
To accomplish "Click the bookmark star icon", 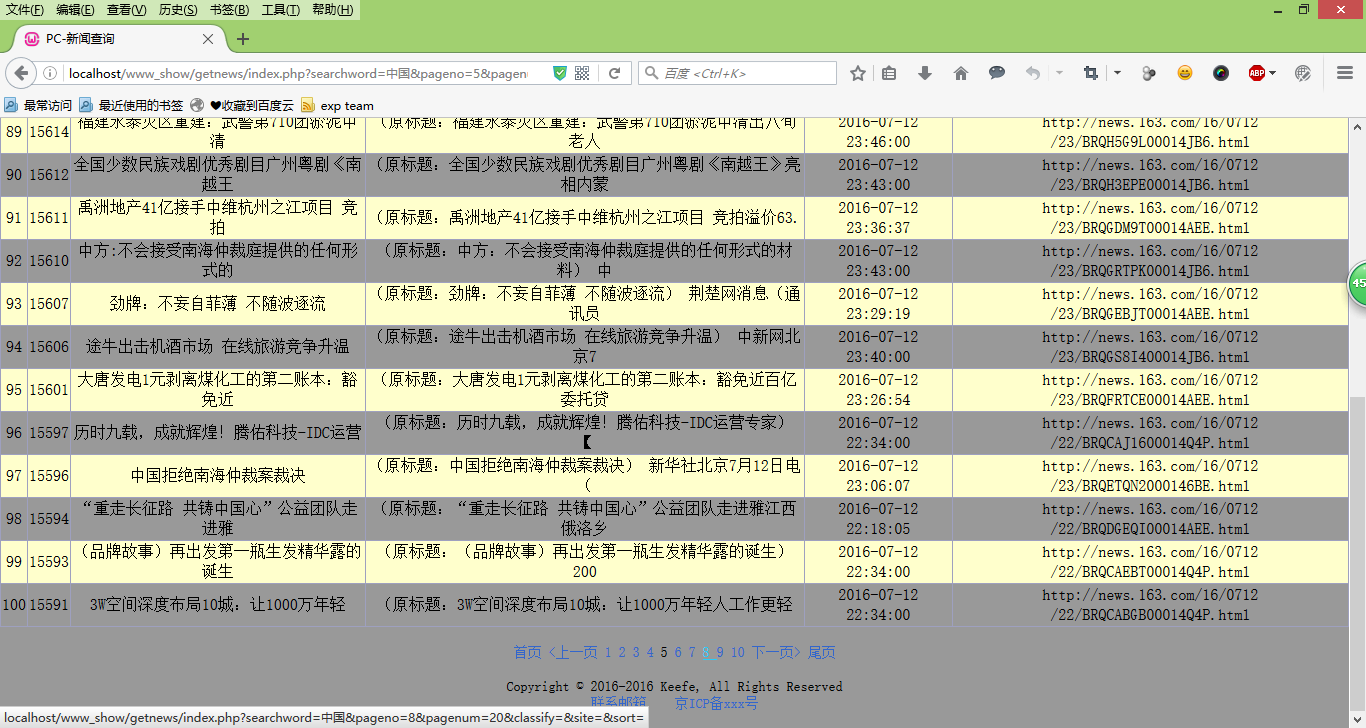I will [x=858, y=73].
